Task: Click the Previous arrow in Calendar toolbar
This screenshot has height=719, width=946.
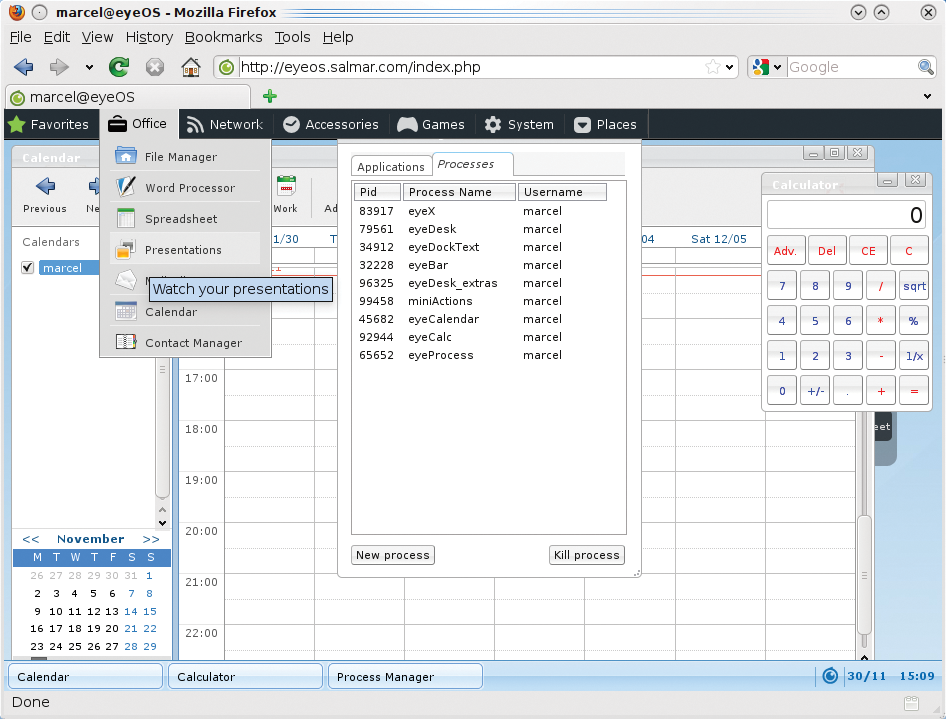Action: pyautogui.click(x=45, y=186)
